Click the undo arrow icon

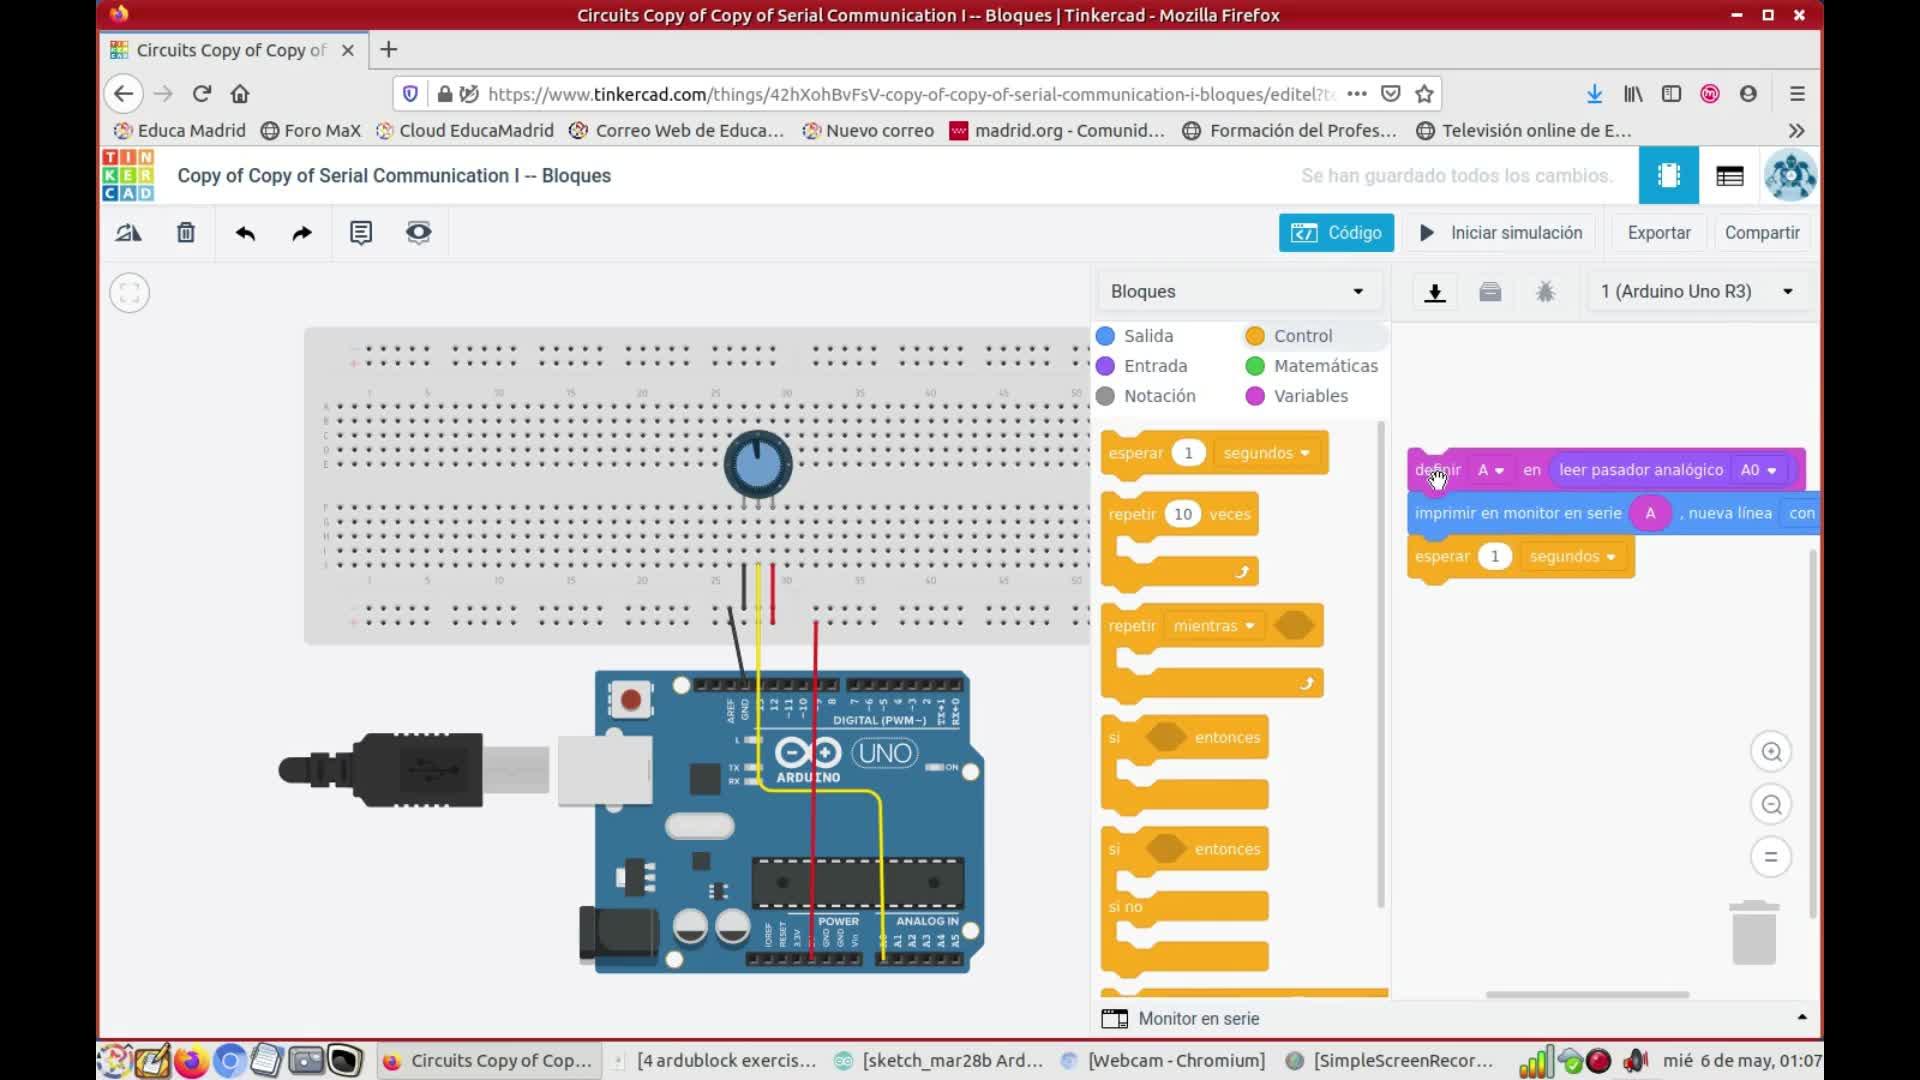pos(245,233)
